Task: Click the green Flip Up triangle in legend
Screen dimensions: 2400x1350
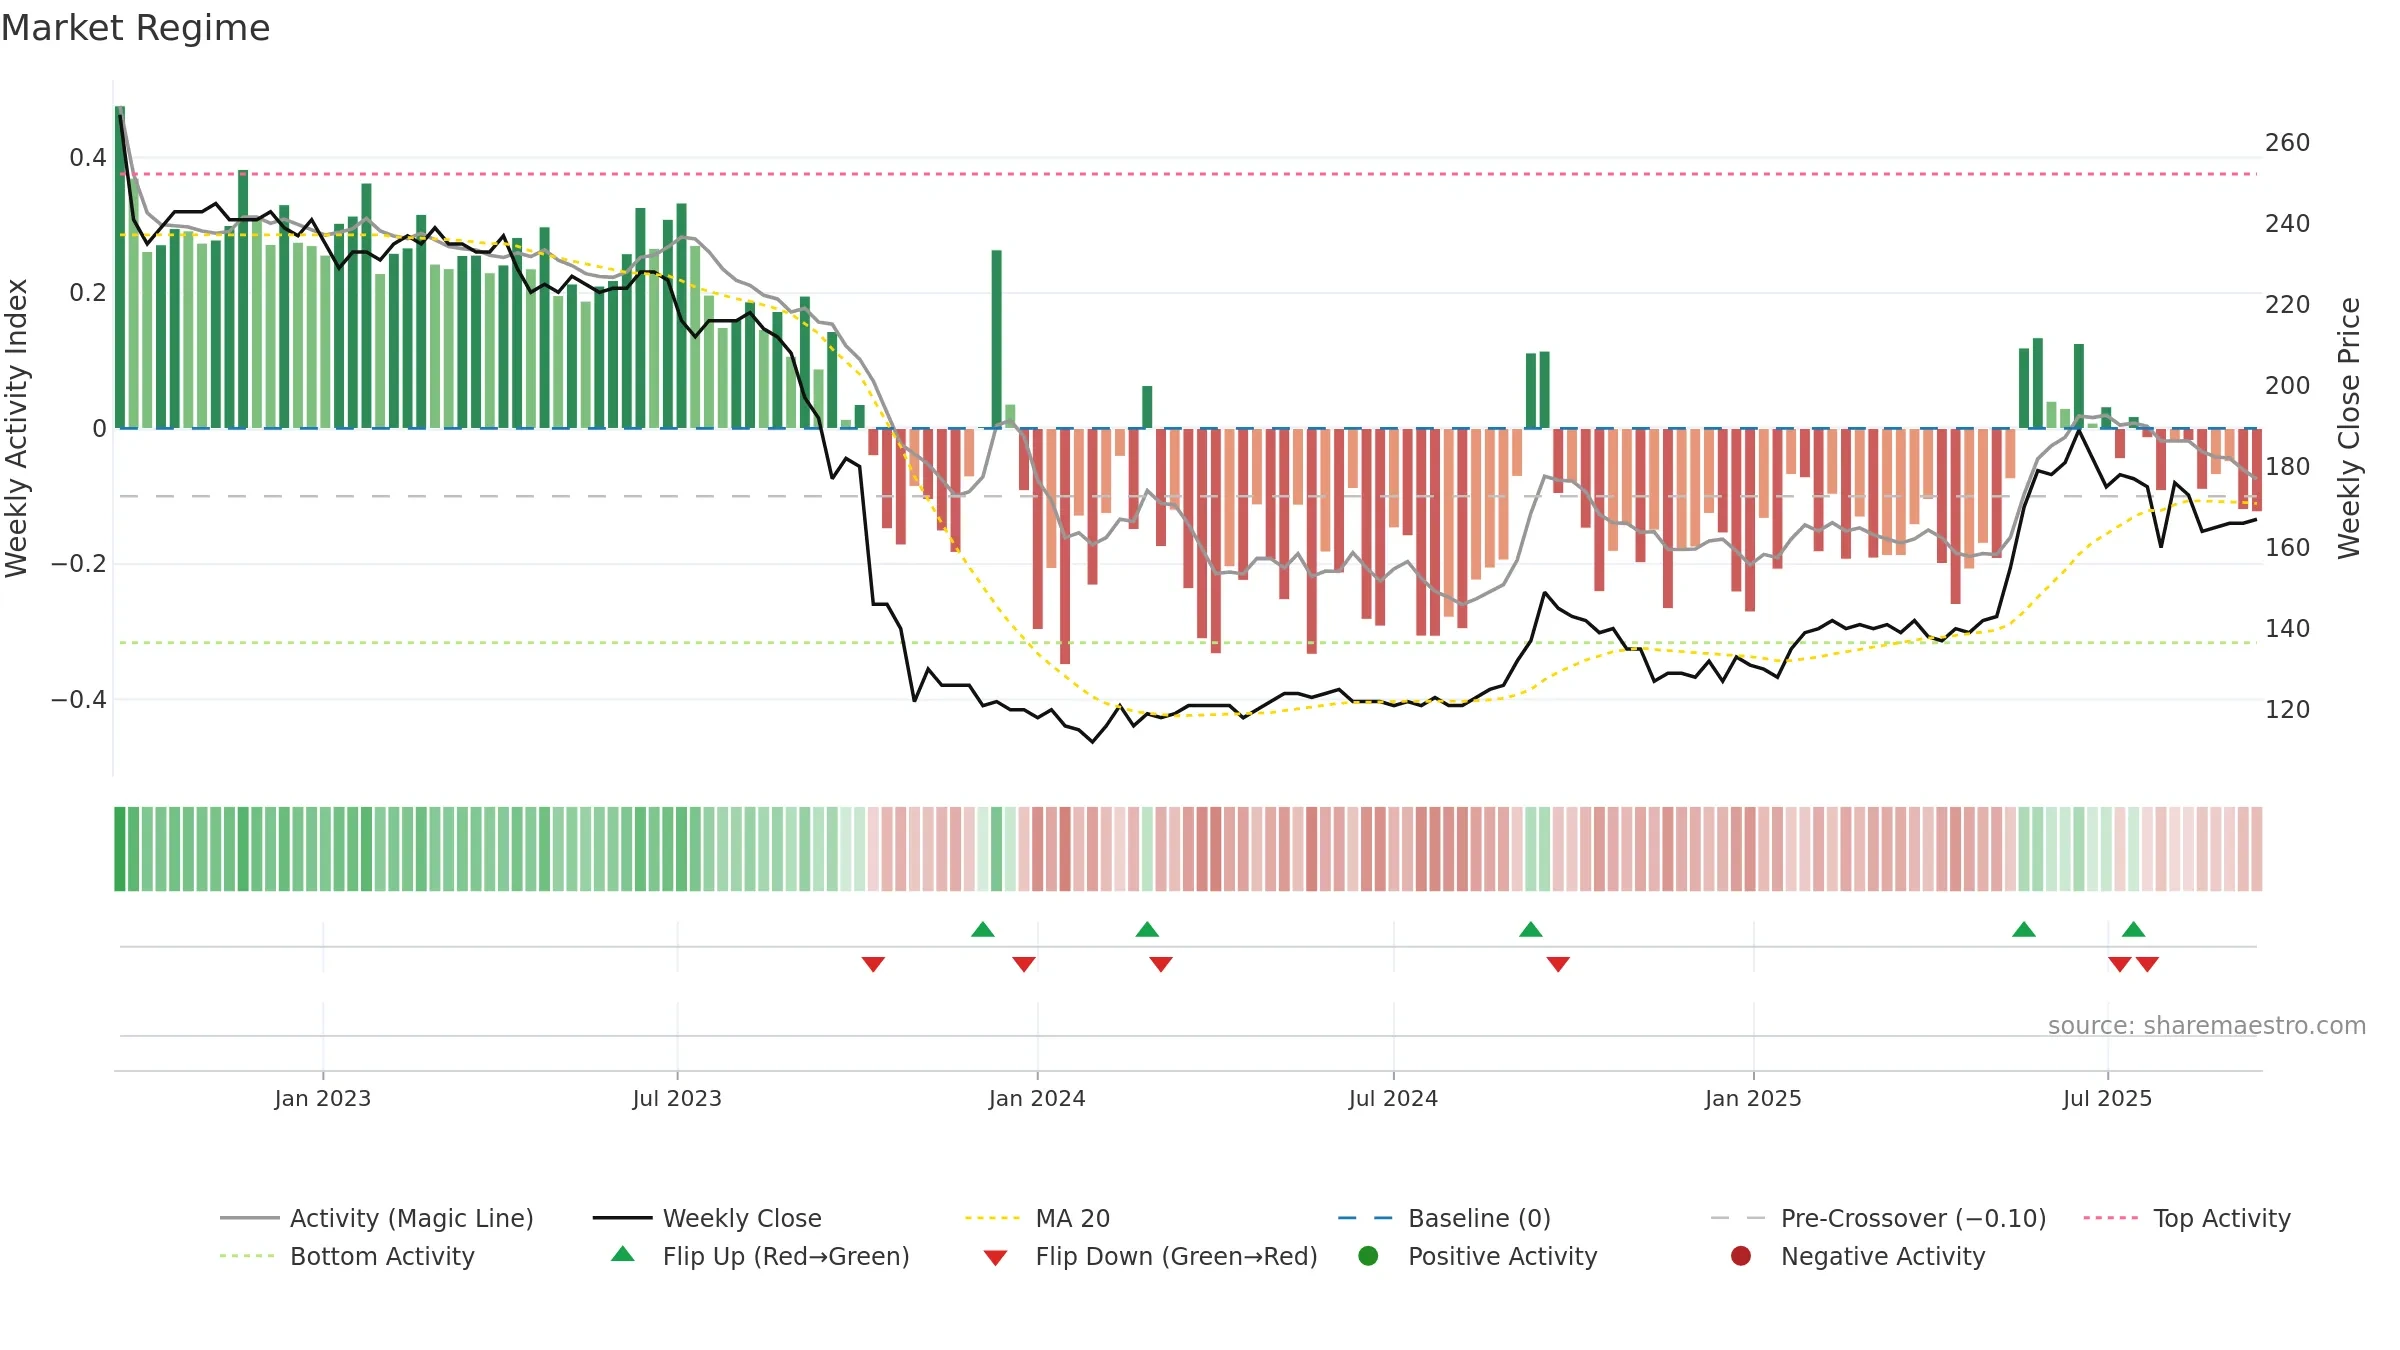Action: (623, 1254)
